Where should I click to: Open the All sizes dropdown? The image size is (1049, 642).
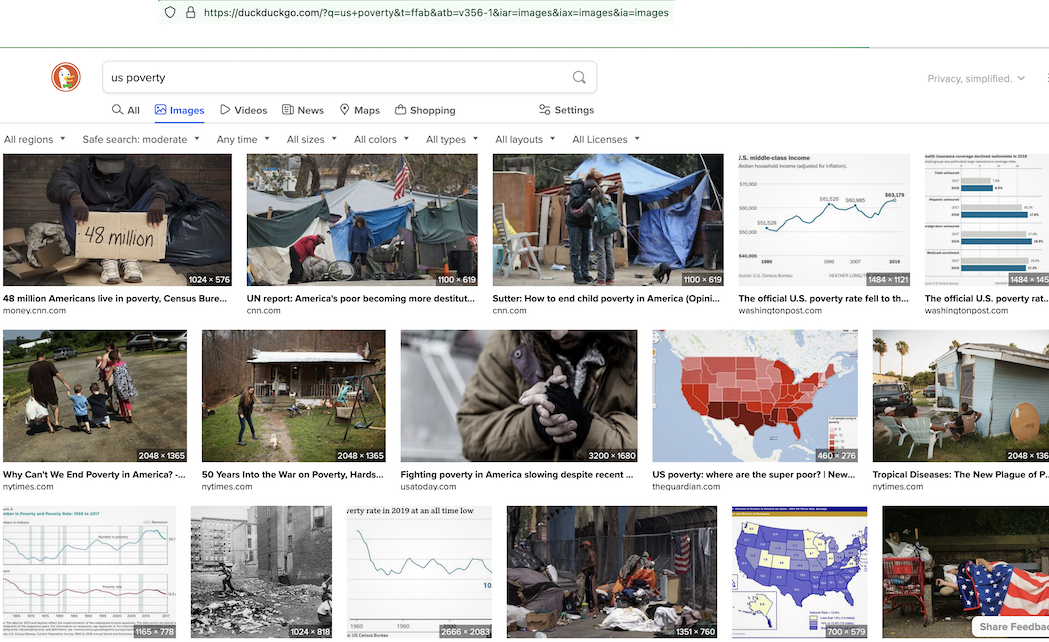tap(312, 139)
